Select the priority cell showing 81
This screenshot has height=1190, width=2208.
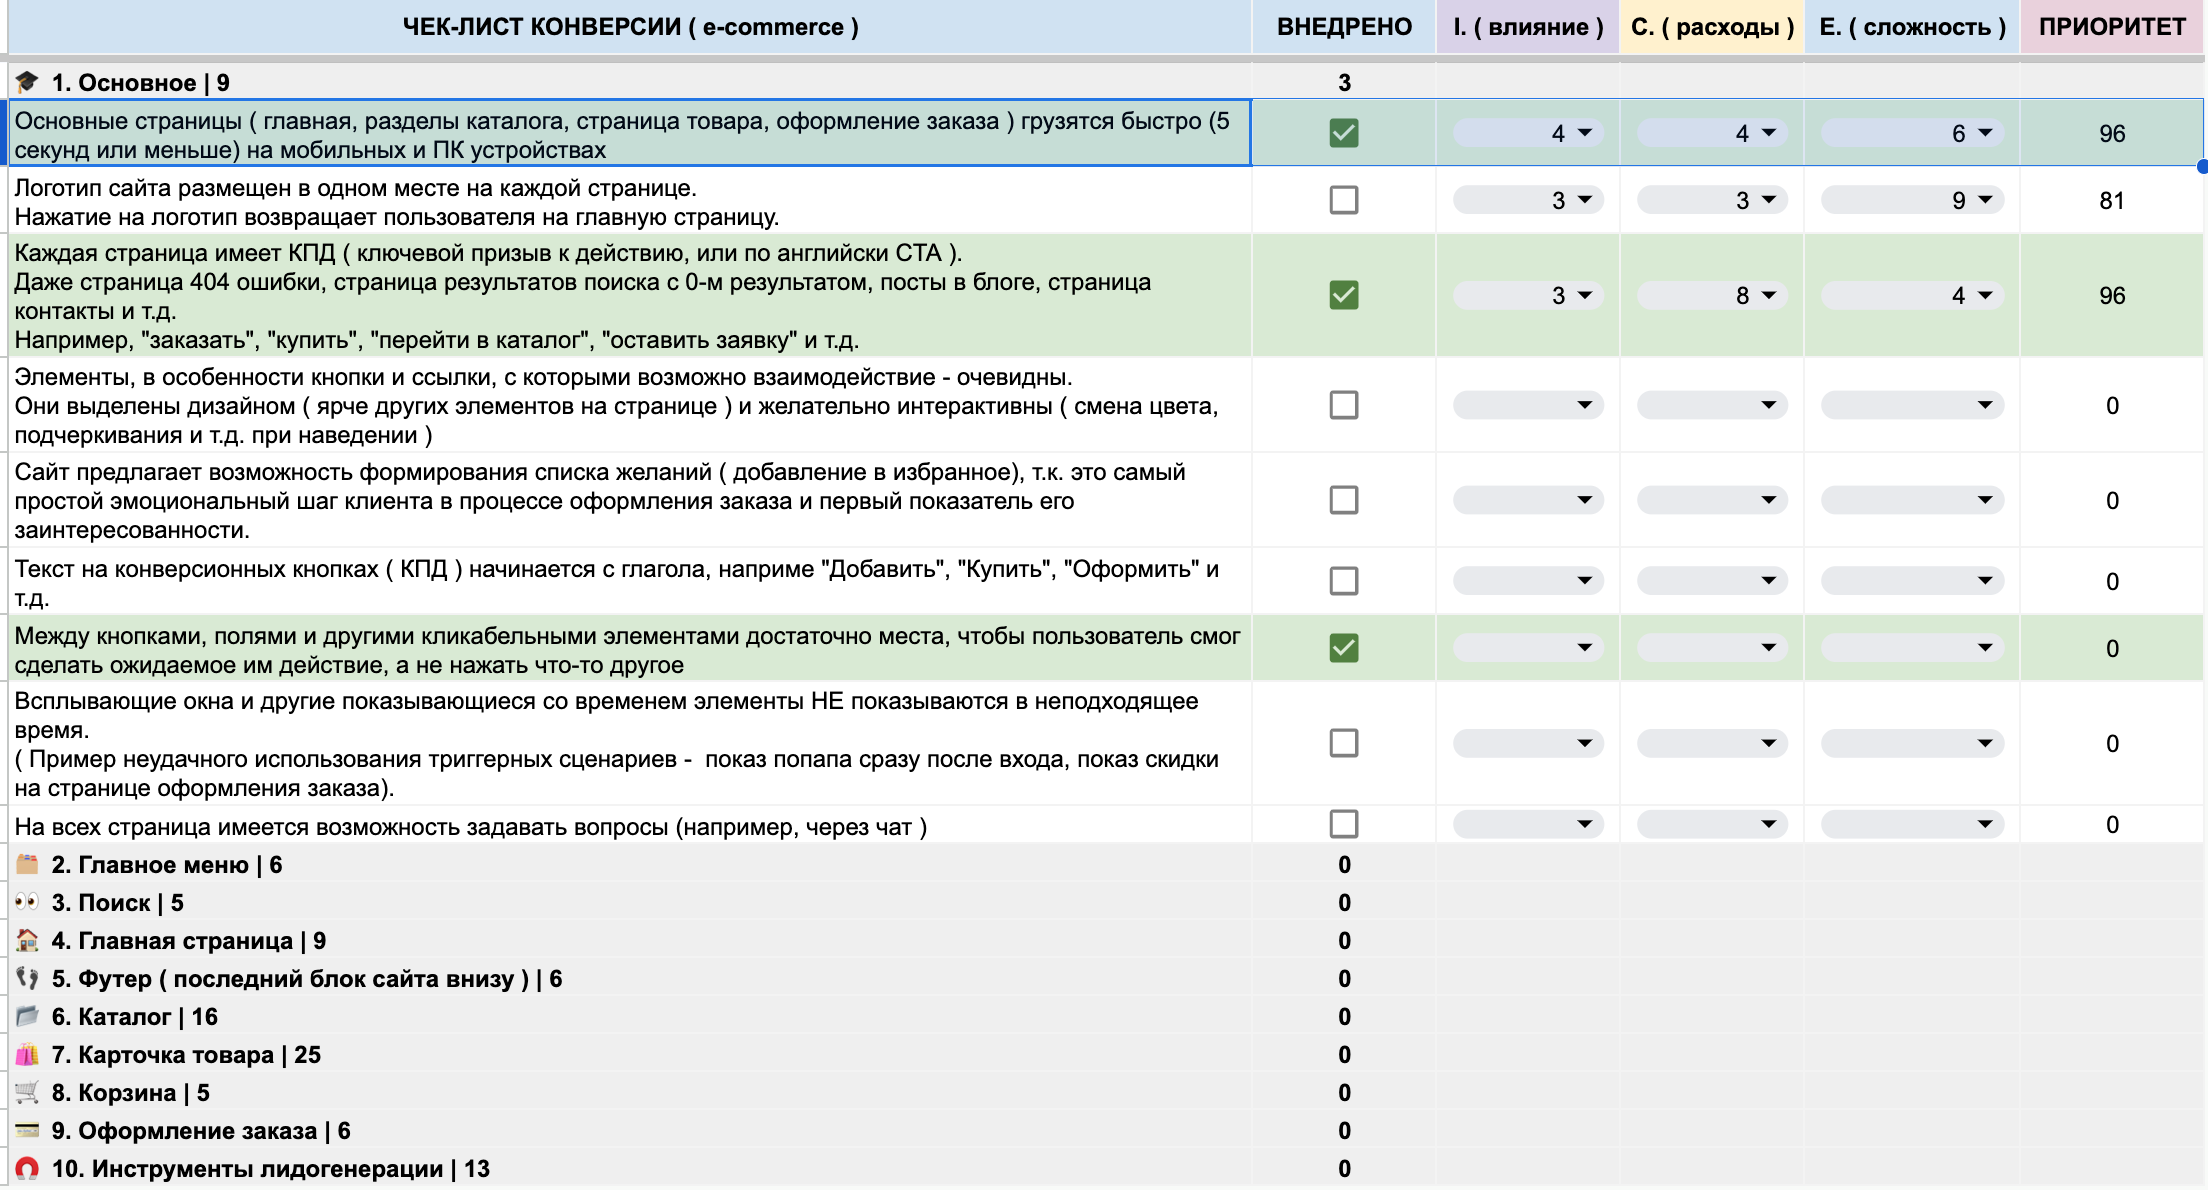click(x=2111, y=201)
